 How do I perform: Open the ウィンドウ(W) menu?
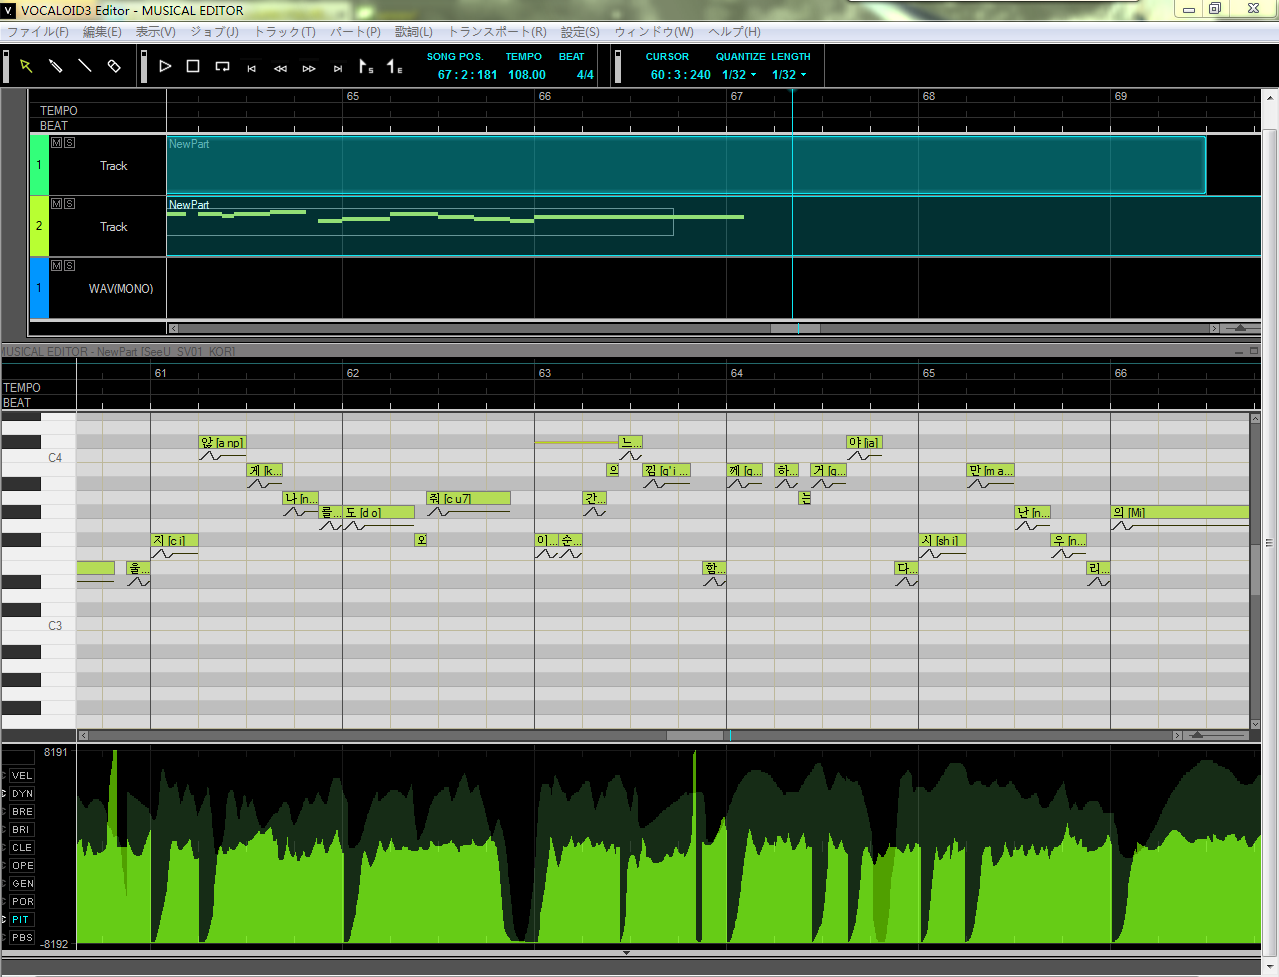[x=654, y=32]
